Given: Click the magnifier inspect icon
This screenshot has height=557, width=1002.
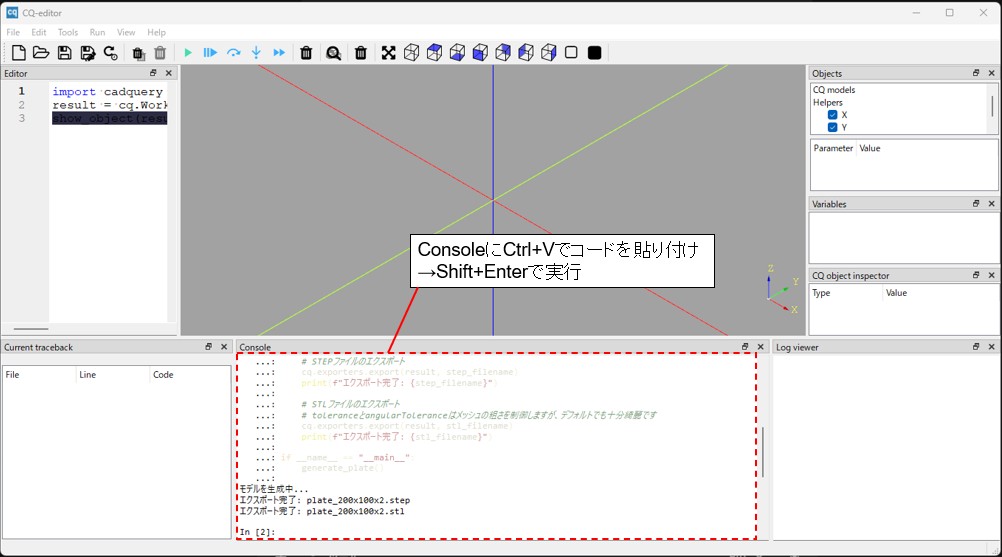Looking at the screenshot, I should point(333,53).
